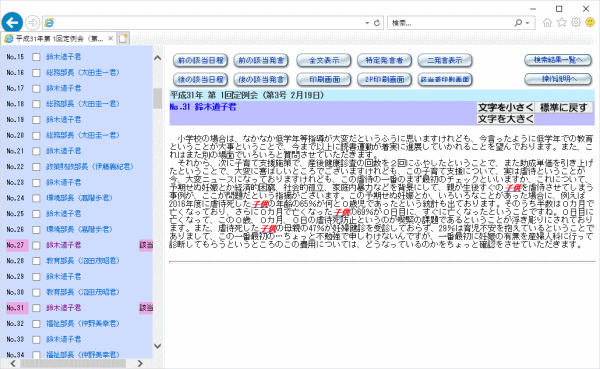Click the speaker list scroll-up arrow
Image resolution: width=600 pixels, height=369 pixels.
point(157,58)
